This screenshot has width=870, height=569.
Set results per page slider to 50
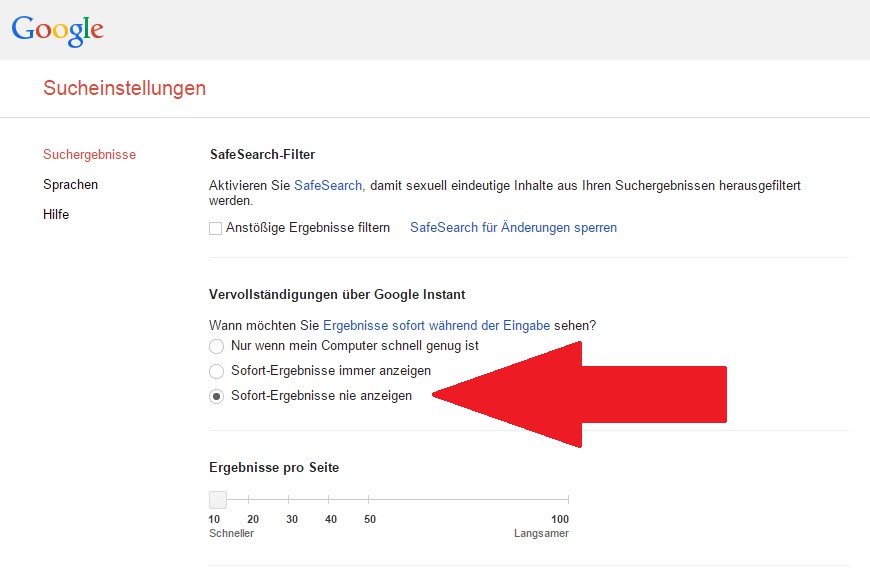point(368,499)
